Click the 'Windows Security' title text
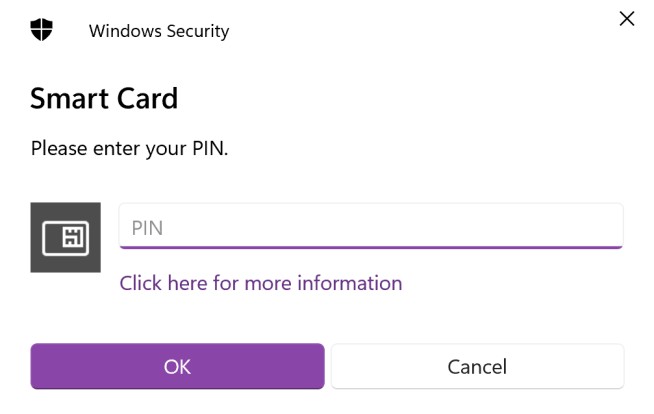Image resolution: width=654 pixels, height=414 pixels. (159, 31)
